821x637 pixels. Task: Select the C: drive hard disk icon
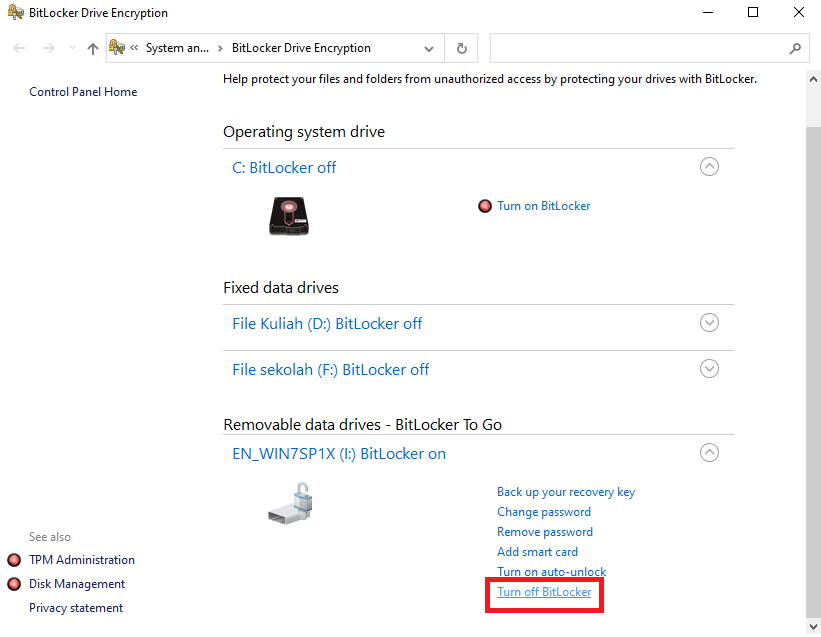(288, 214)
